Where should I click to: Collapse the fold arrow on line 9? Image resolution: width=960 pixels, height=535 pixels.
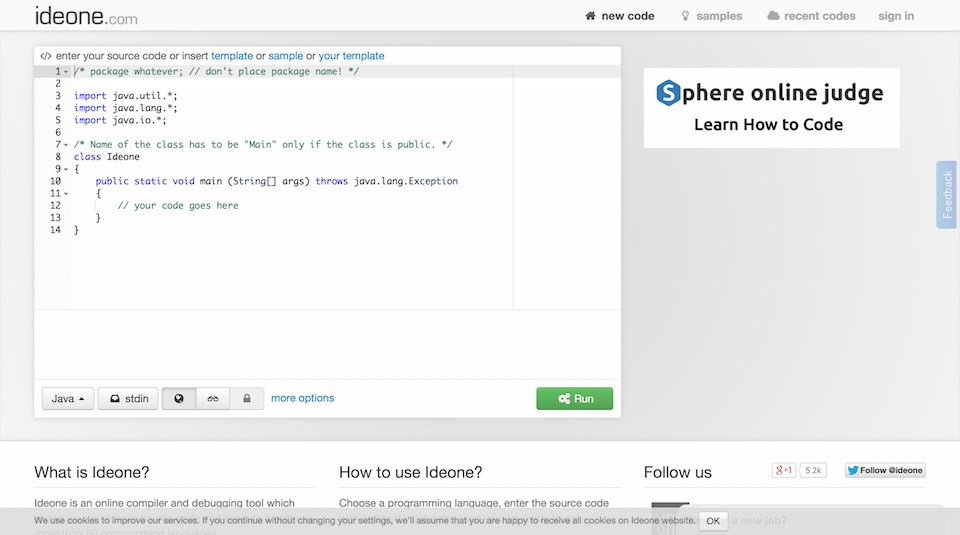pos(66,170)
